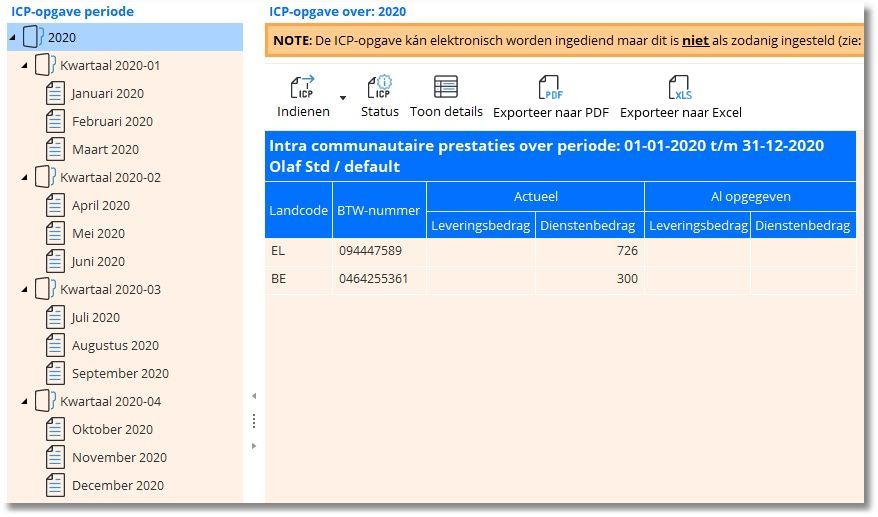This screenshot has width=878, height=517.
Task: Collapse the Kwartaal 2020-04 node
Action: (24, 402)
